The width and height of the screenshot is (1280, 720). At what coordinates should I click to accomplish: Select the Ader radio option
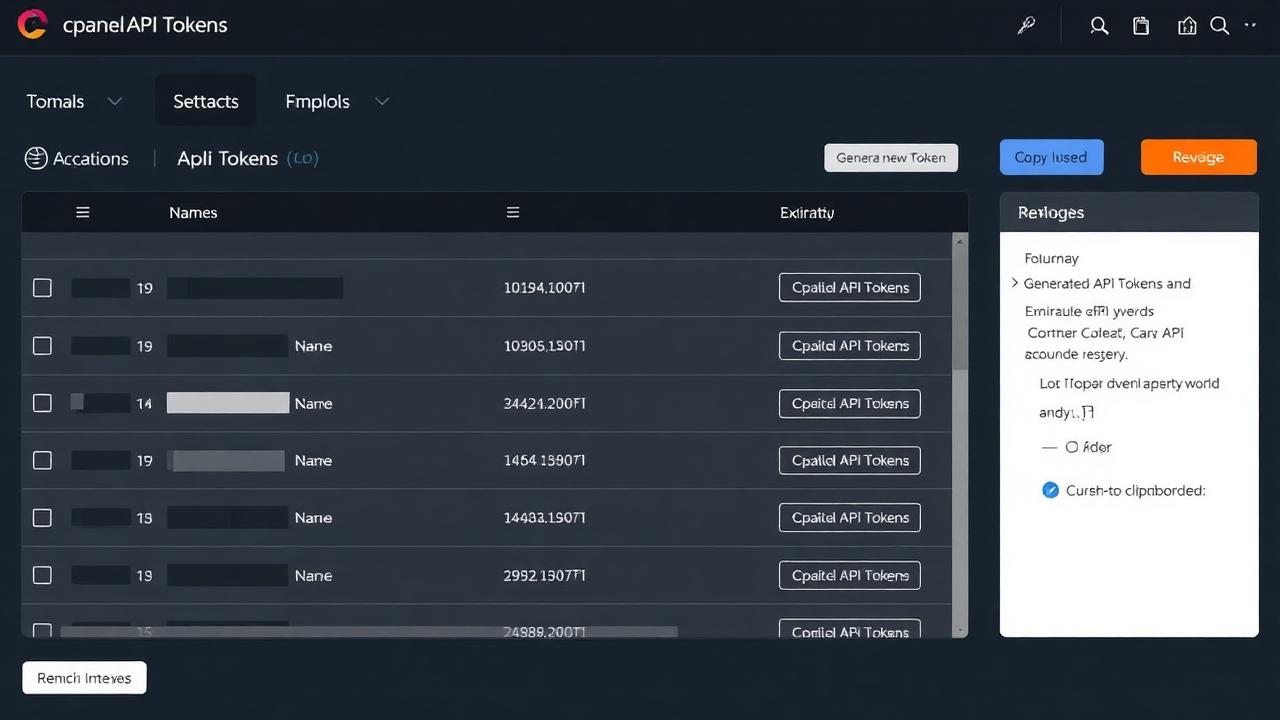point(1071,447)
